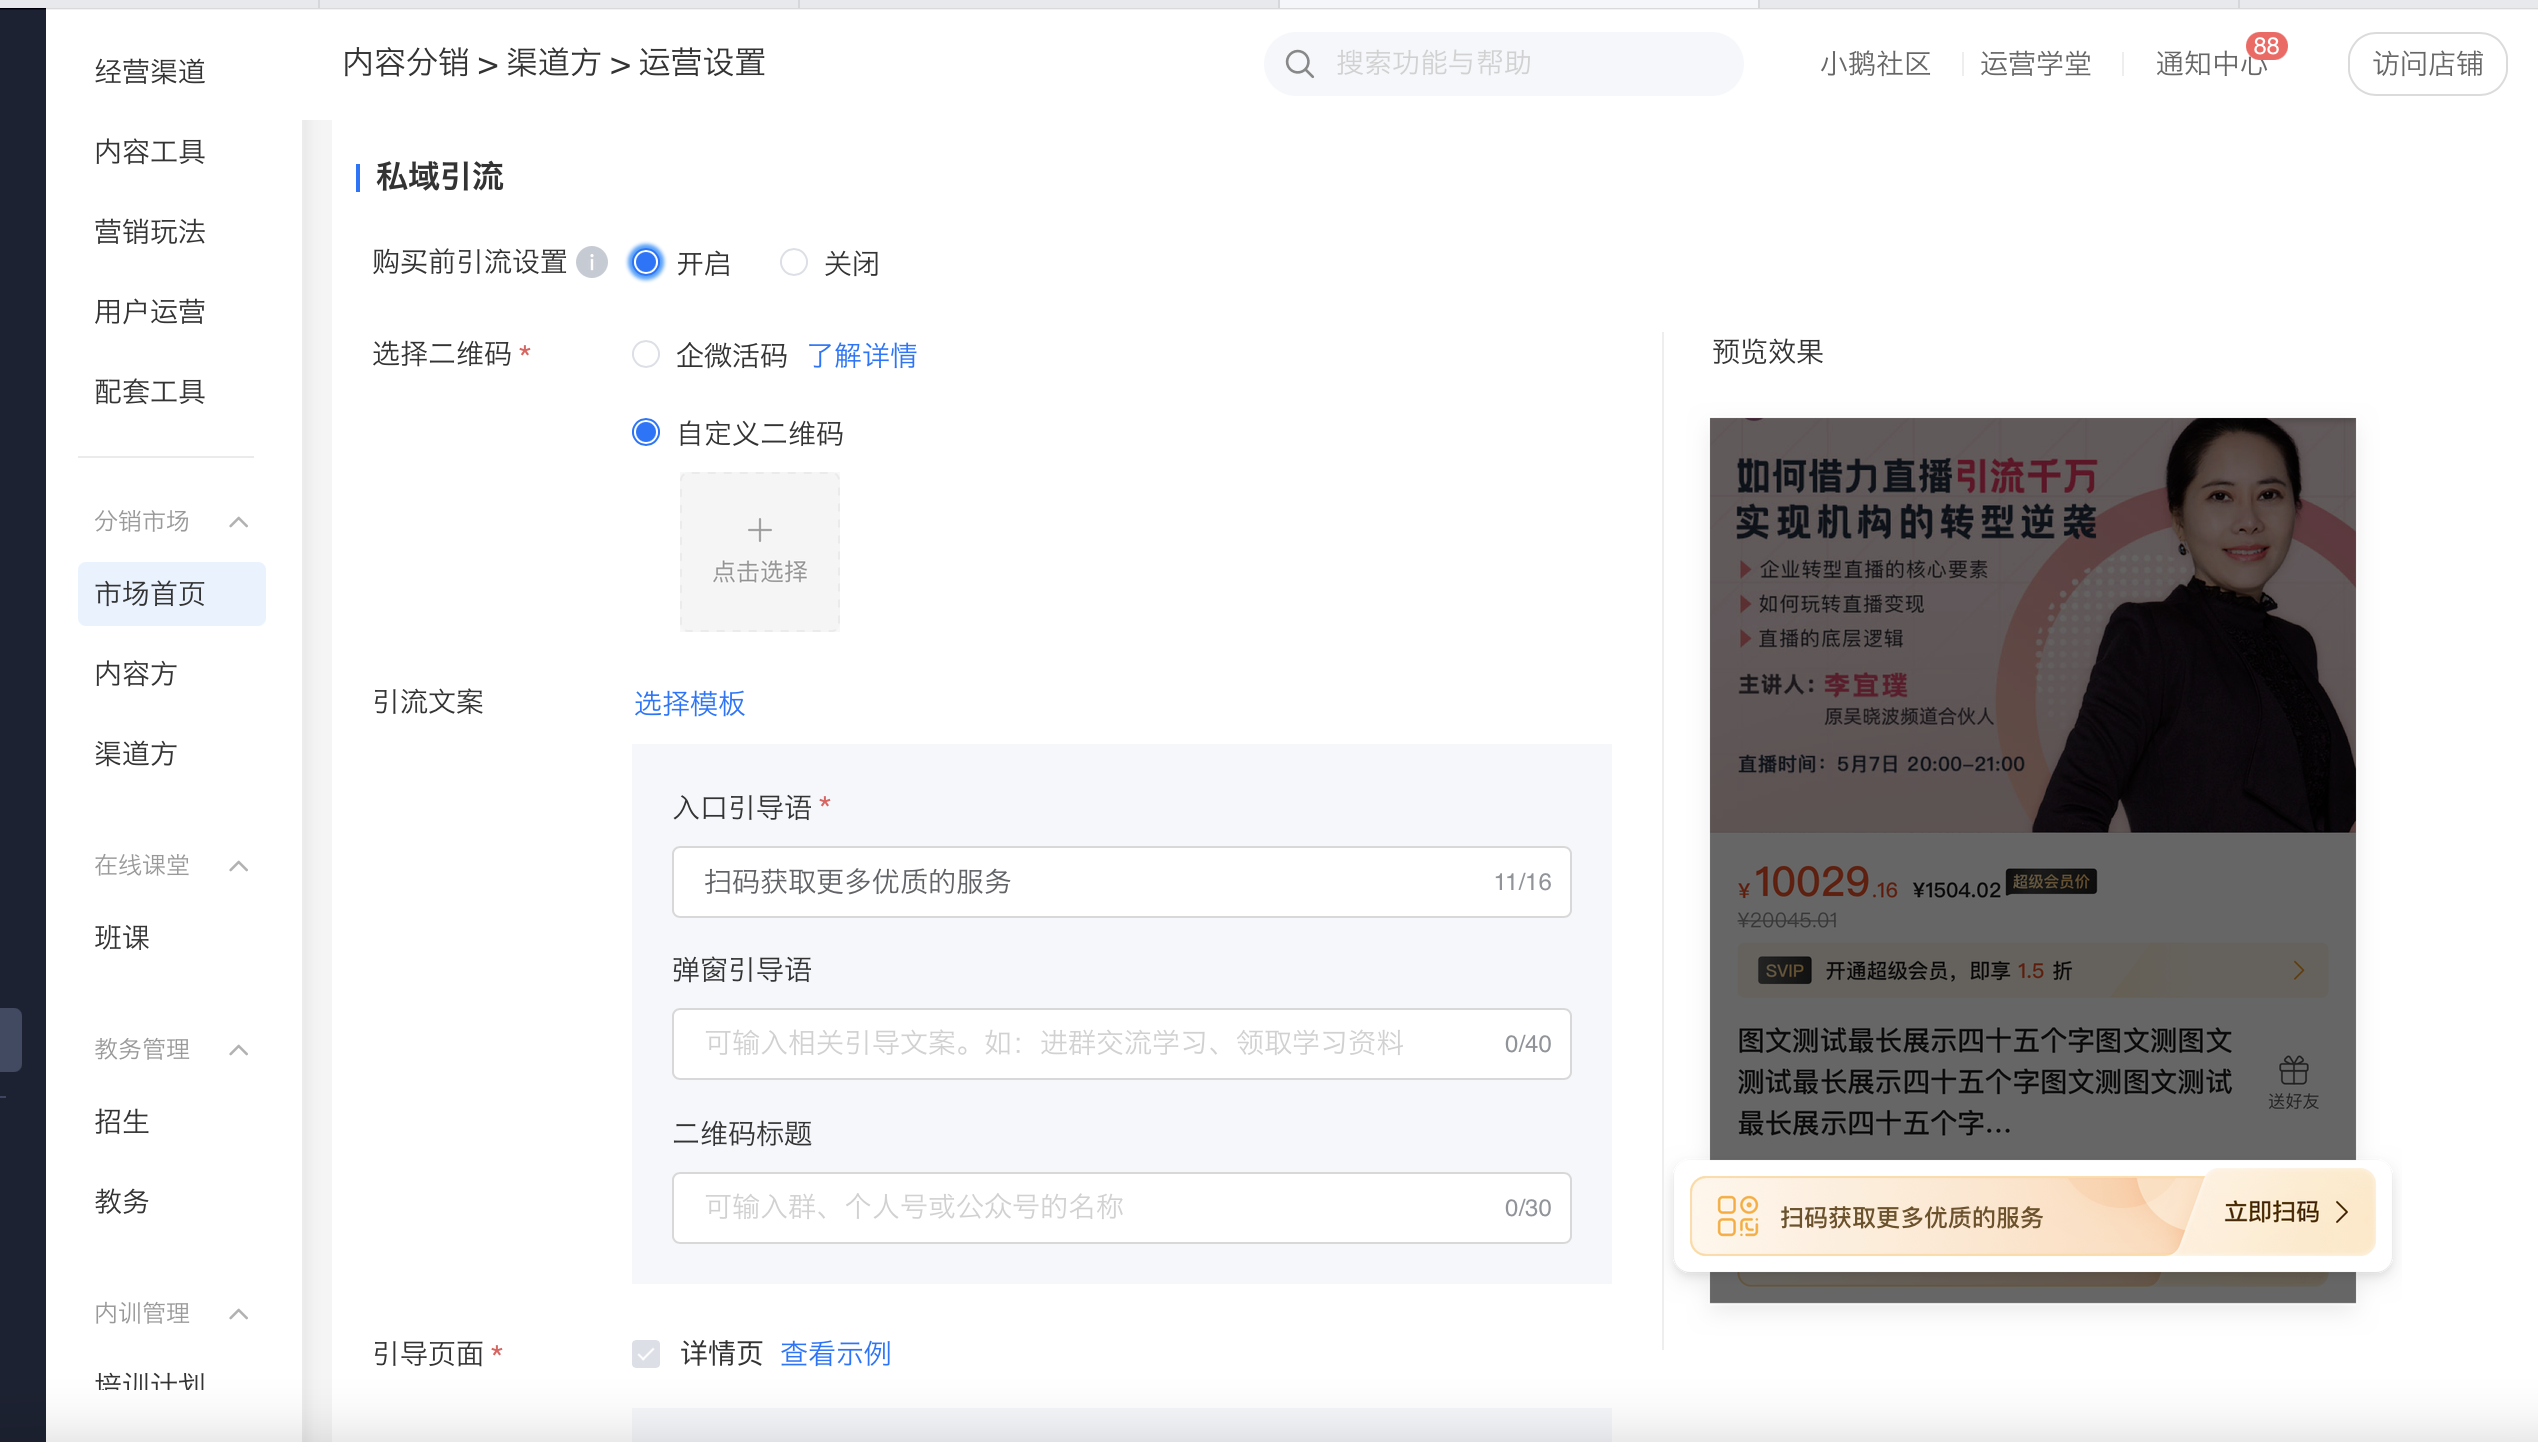
Task: Toggle the 详情页 checkbox
Action: coord(646,1354)
